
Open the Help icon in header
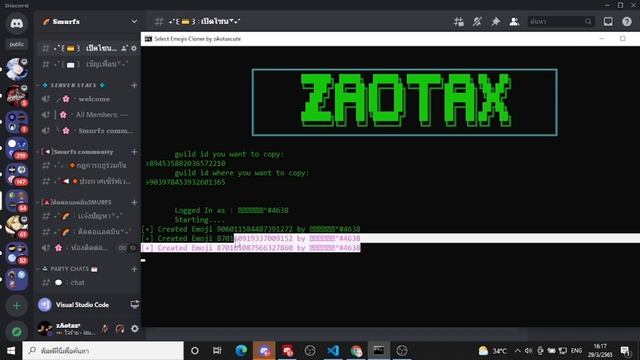(x=627, y=22)
